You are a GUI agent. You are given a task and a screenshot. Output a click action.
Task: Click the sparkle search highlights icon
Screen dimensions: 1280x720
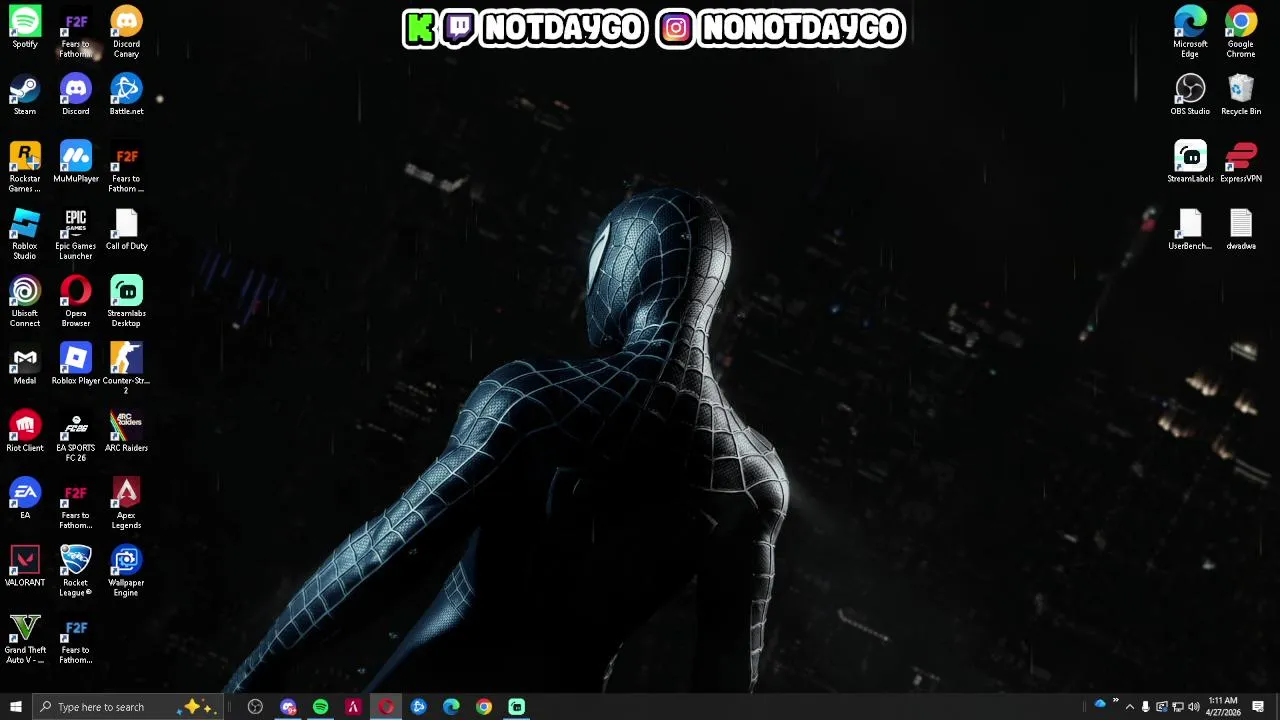tap(196, 707)
